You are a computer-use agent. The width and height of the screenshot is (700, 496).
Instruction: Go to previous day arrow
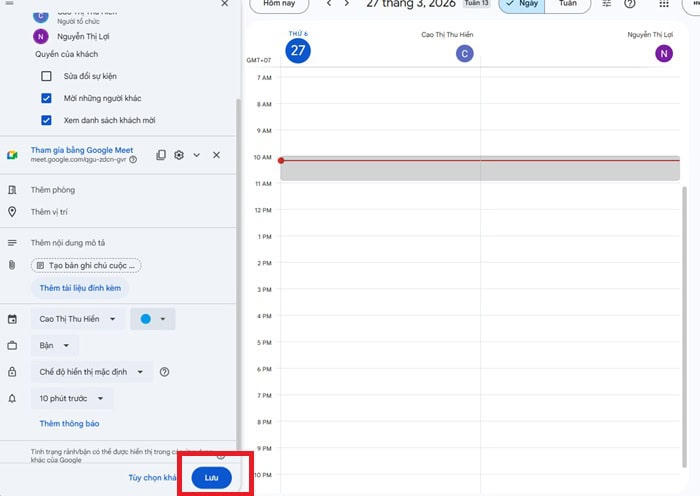pos(328,4)
